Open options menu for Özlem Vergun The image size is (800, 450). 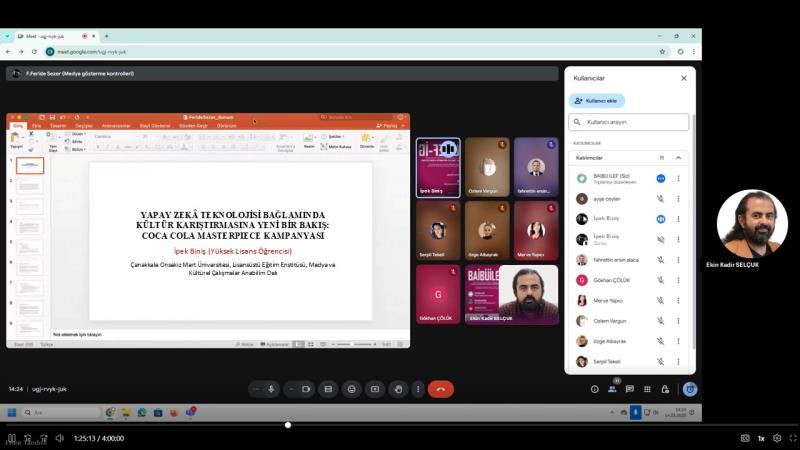click(678, 321)
